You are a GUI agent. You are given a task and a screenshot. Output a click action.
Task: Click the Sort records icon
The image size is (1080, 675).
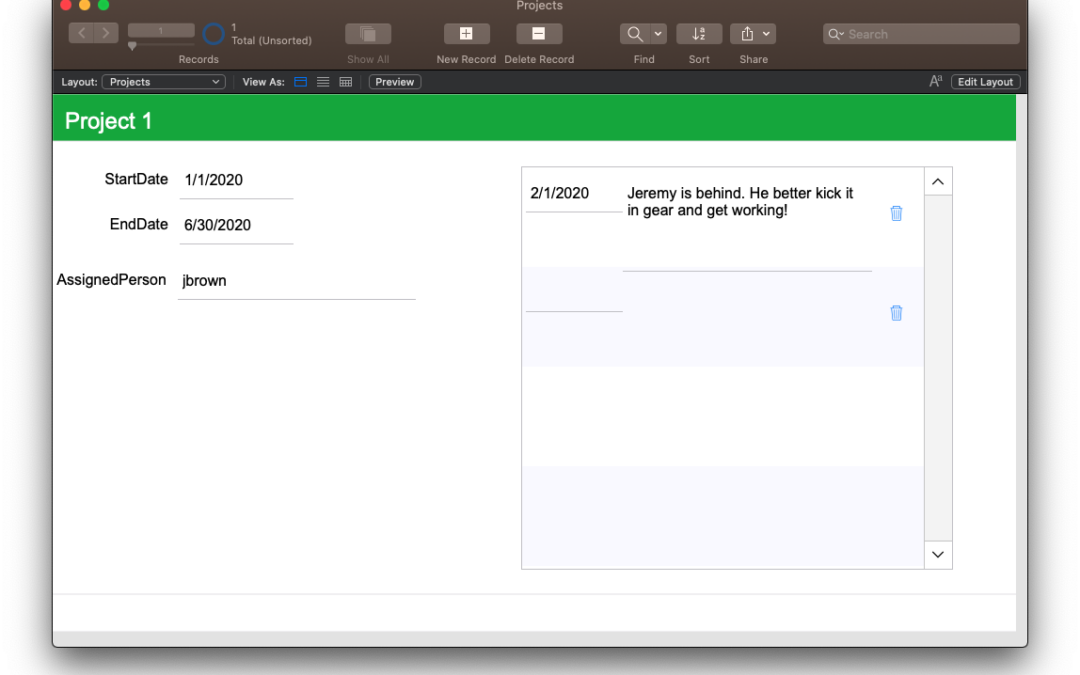pyautogui.click(x=699, y=34)
